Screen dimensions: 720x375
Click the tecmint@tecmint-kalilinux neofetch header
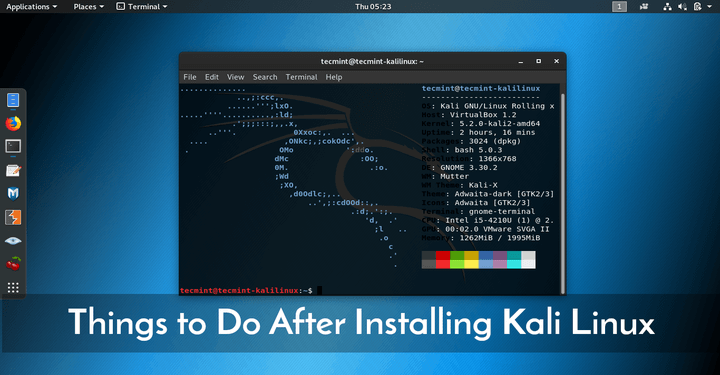[x=481, y=88]
